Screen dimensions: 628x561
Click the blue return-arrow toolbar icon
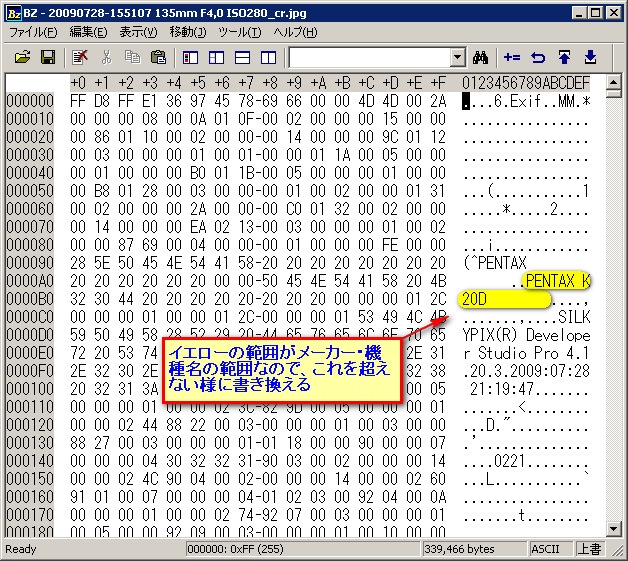pos(538,58)
